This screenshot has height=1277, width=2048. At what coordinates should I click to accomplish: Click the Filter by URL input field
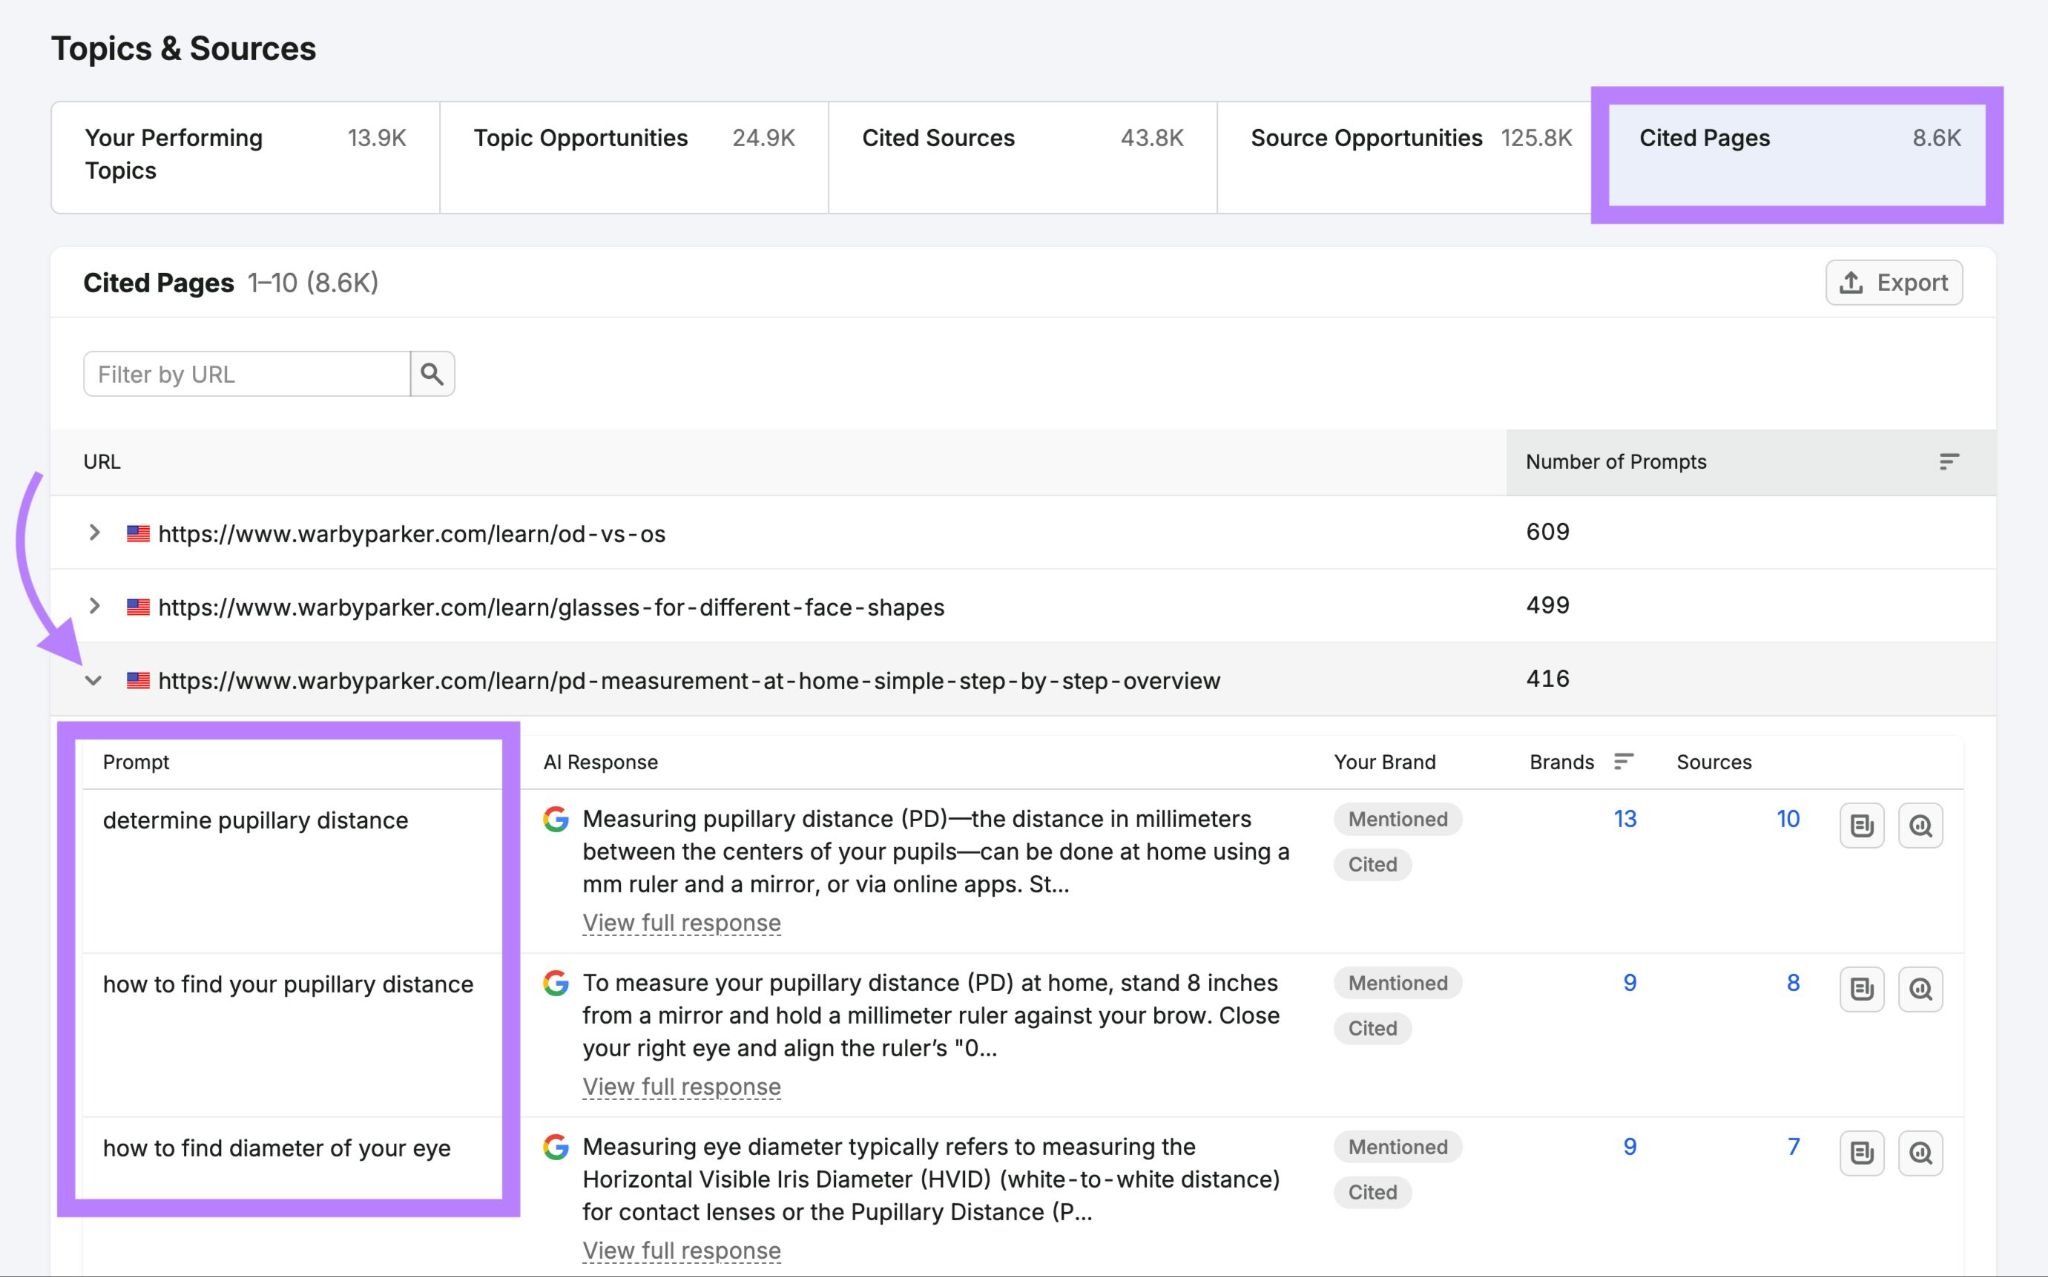pos(247,374)
